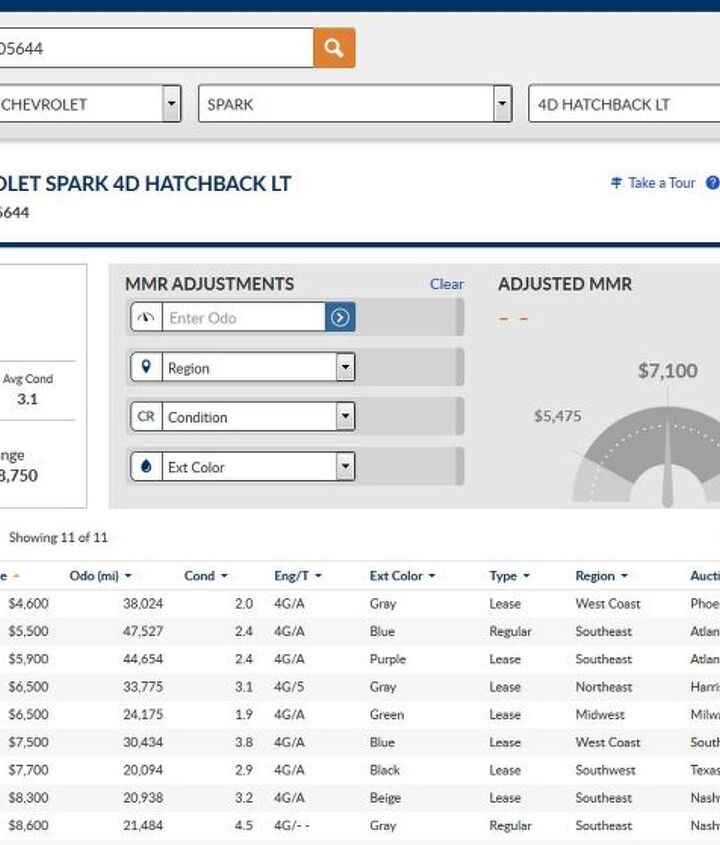Click into the Enter Odo field
Image resolution: width=720 pixels, height=845 pixels.
tap(243, 318)
